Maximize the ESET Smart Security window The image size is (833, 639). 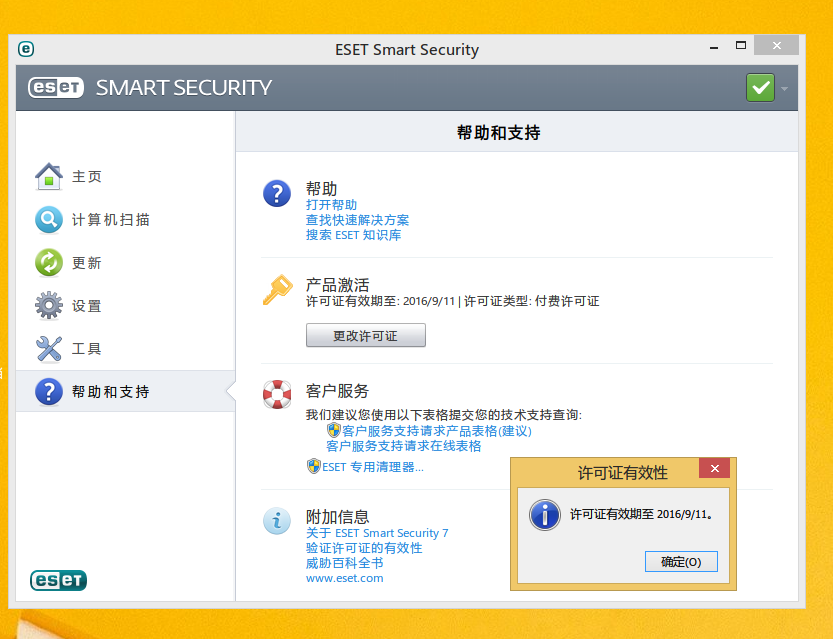click(741, 46)
